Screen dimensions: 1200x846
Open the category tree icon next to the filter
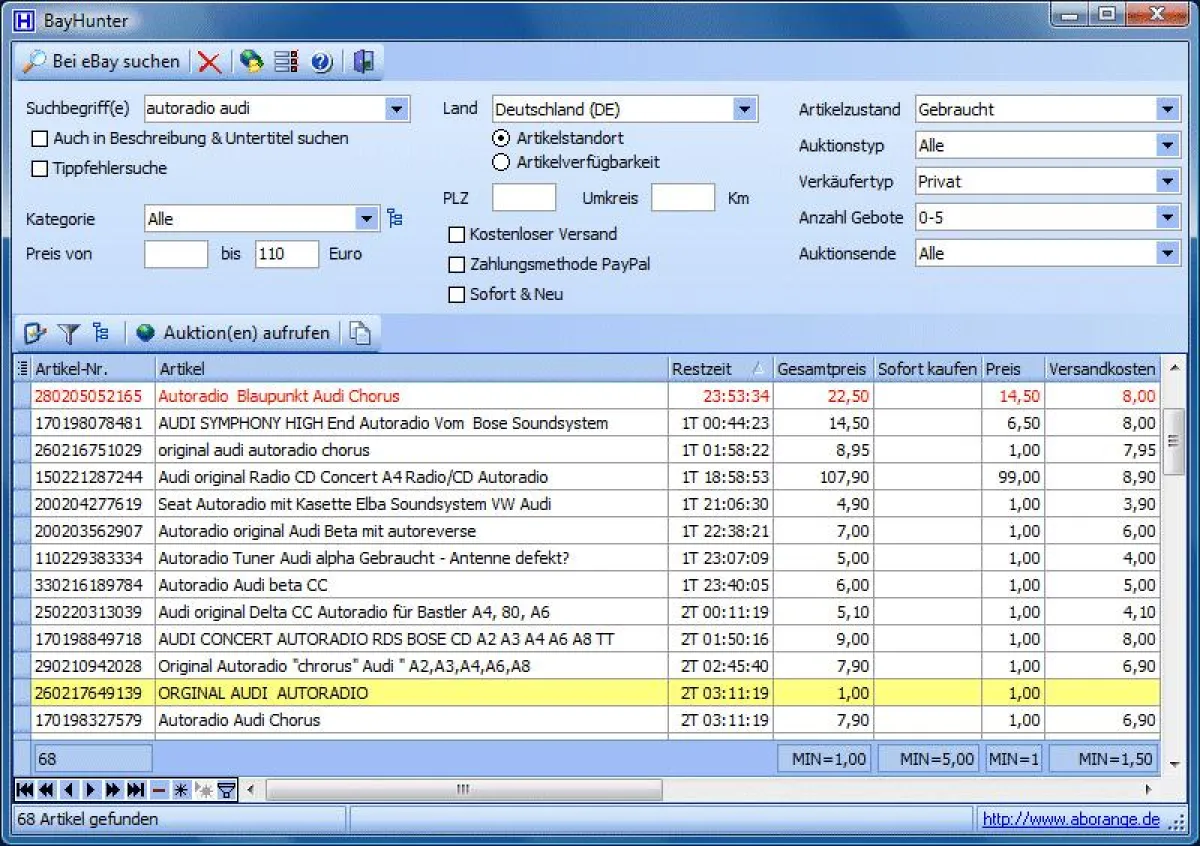click(100, 332)
